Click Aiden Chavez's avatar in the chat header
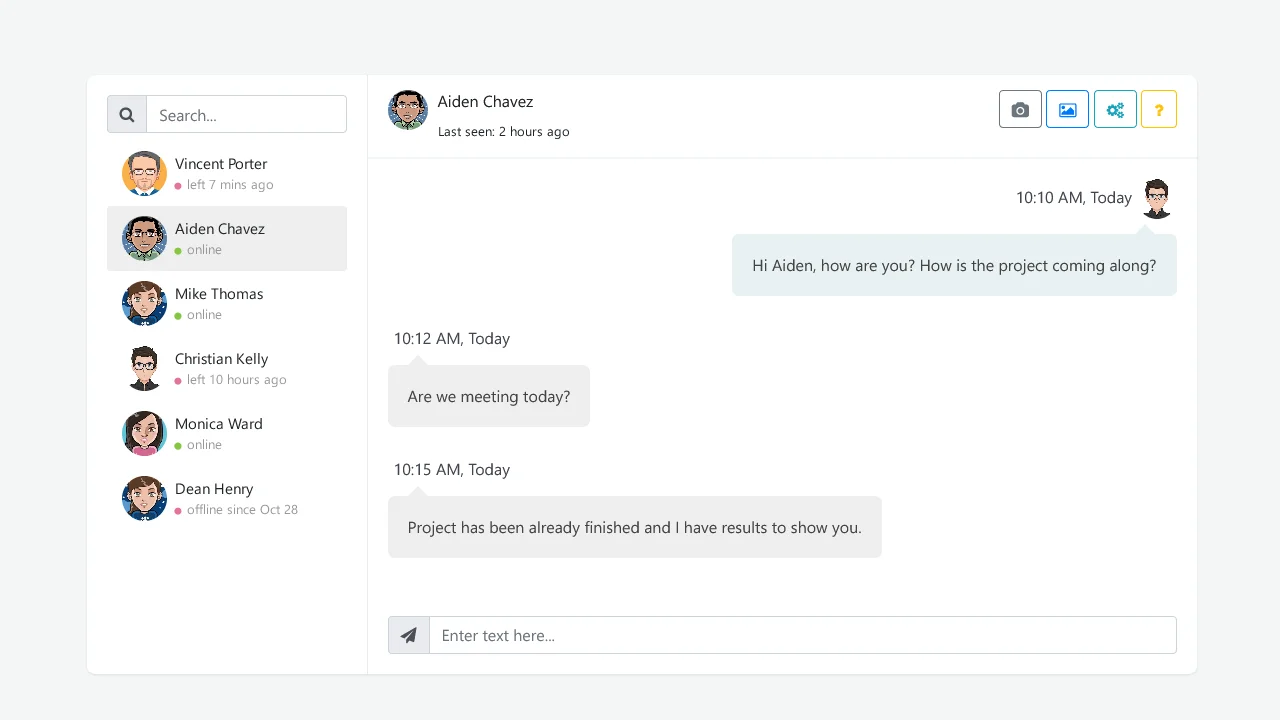 408,110
